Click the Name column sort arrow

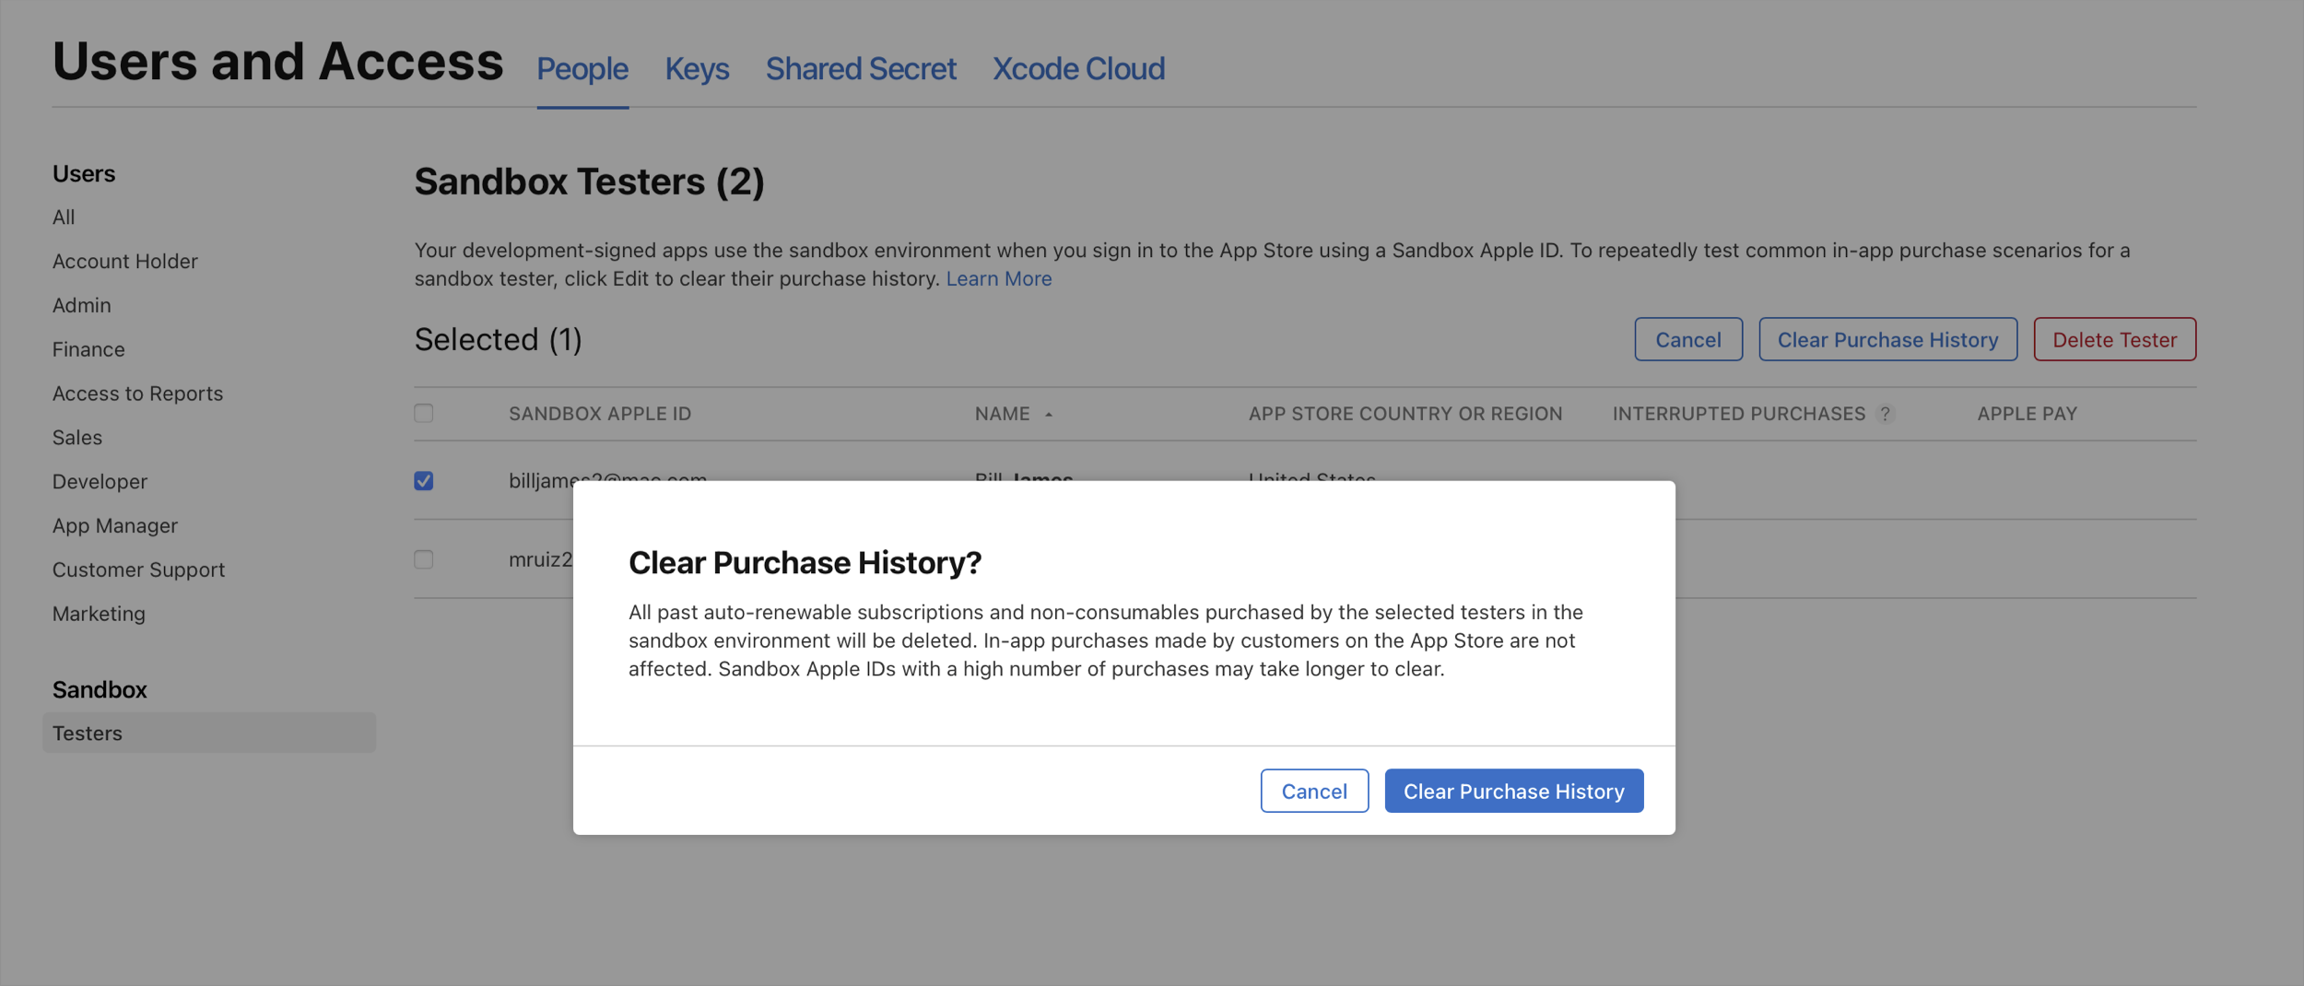point(1049,414)
